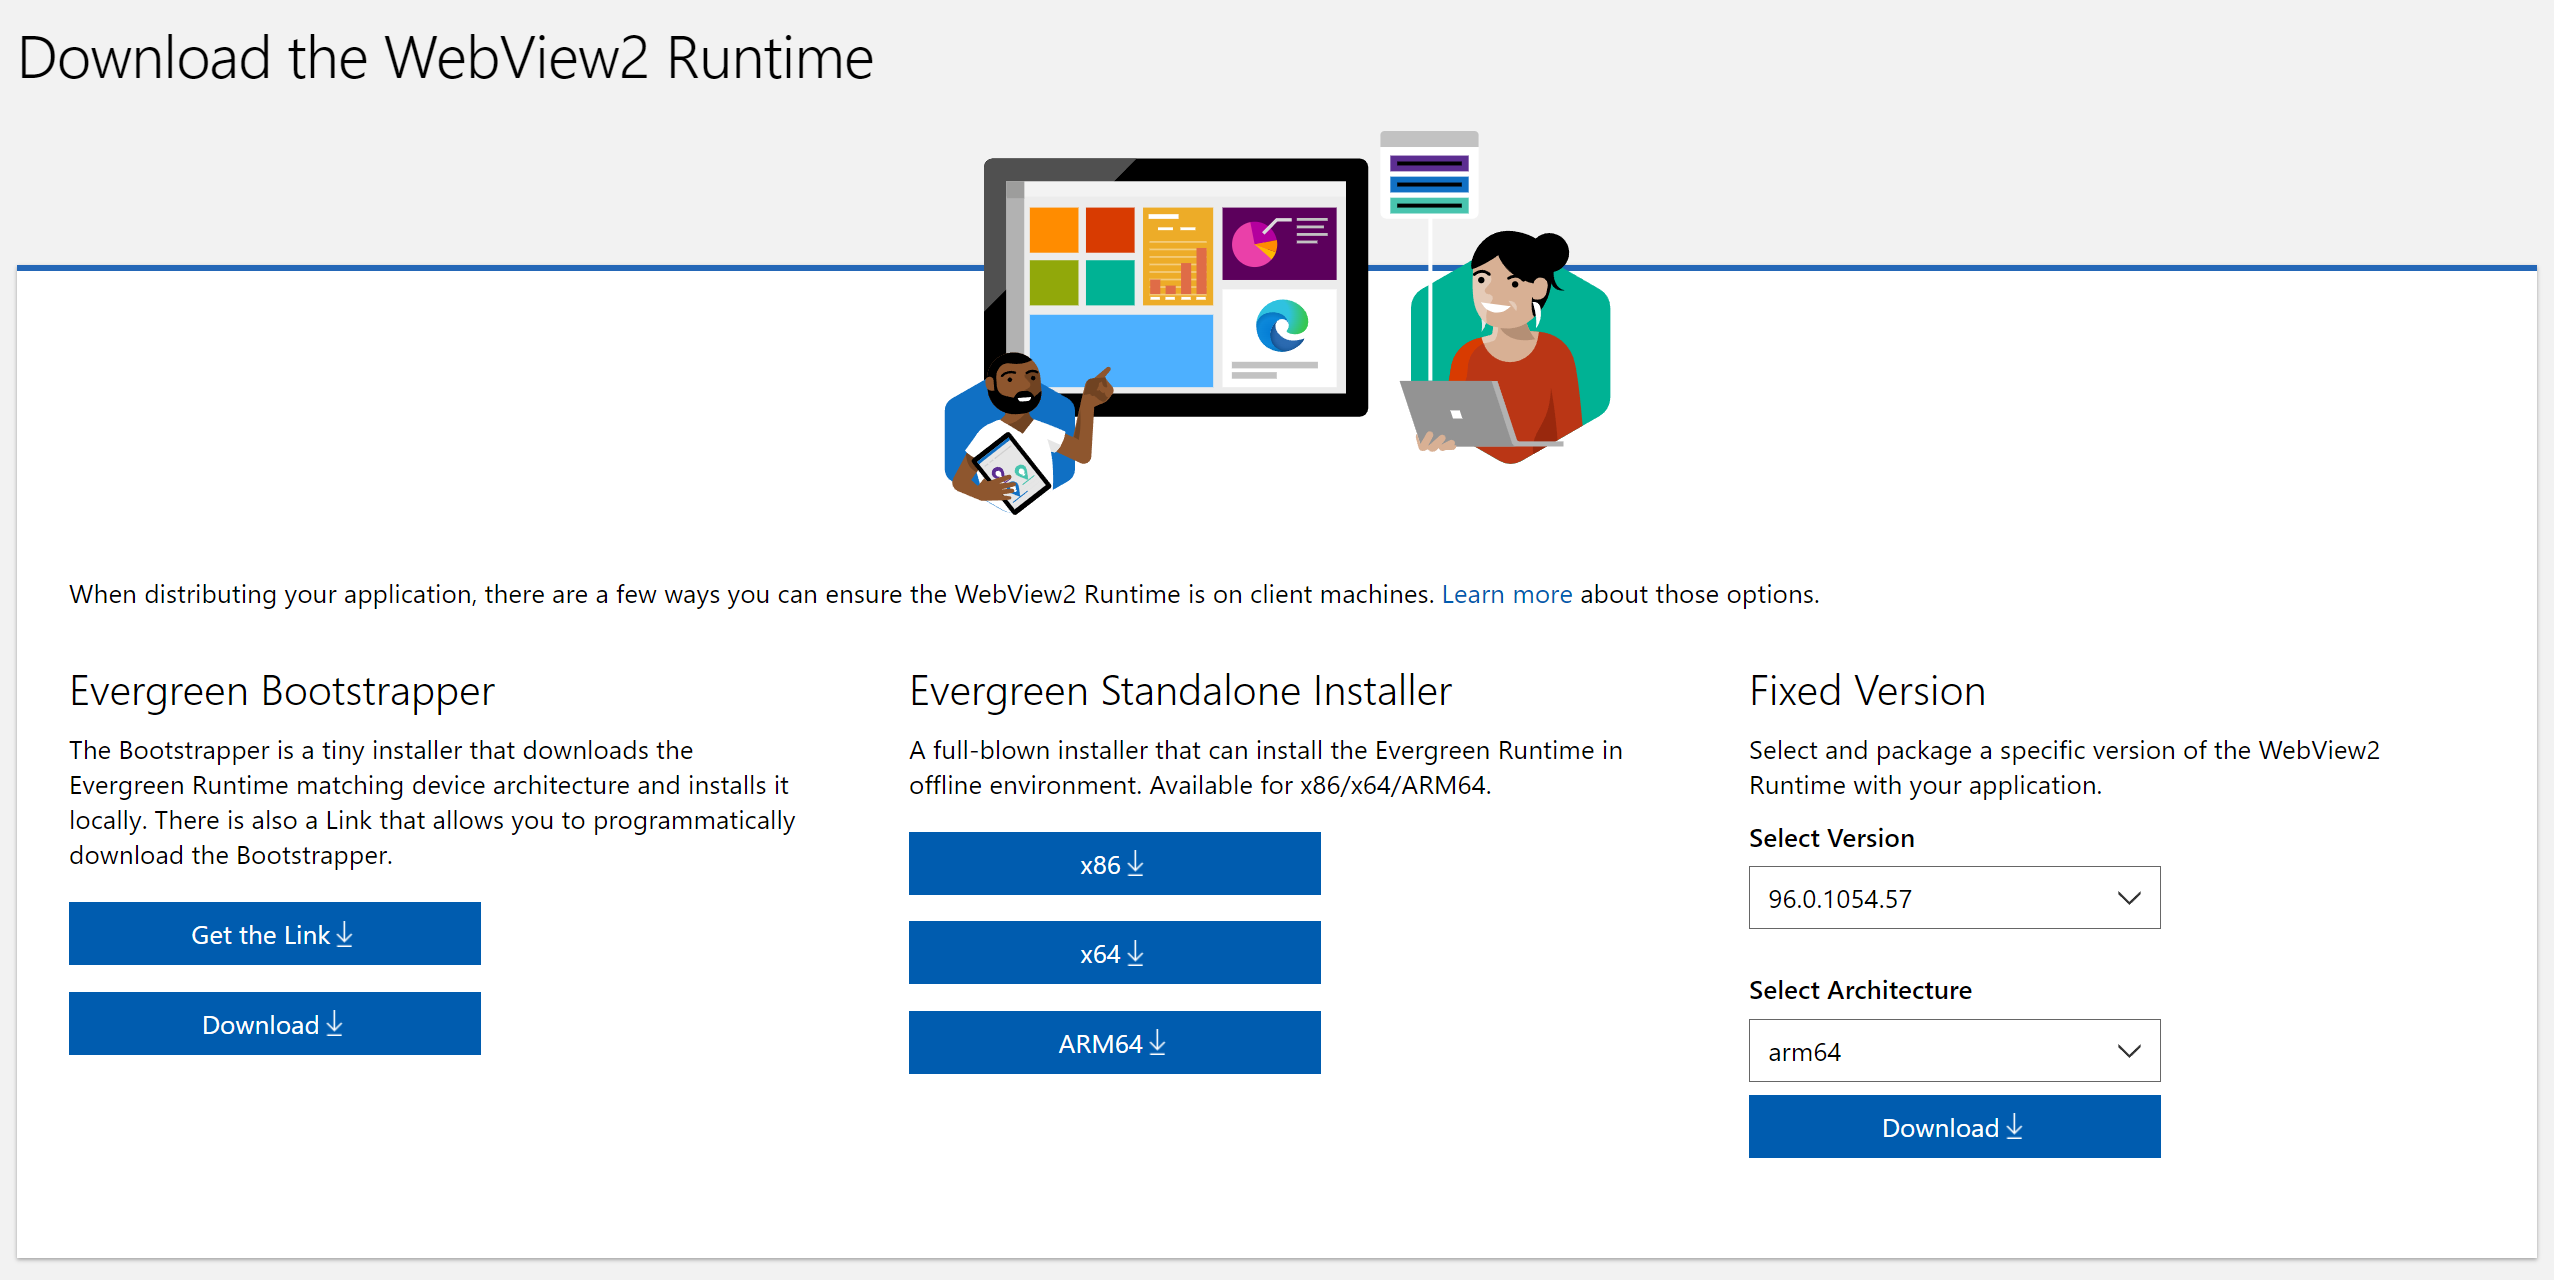Download the ARM64 standalone installer
Screen dimensions: 2554x1280
pos(1114,1042)
